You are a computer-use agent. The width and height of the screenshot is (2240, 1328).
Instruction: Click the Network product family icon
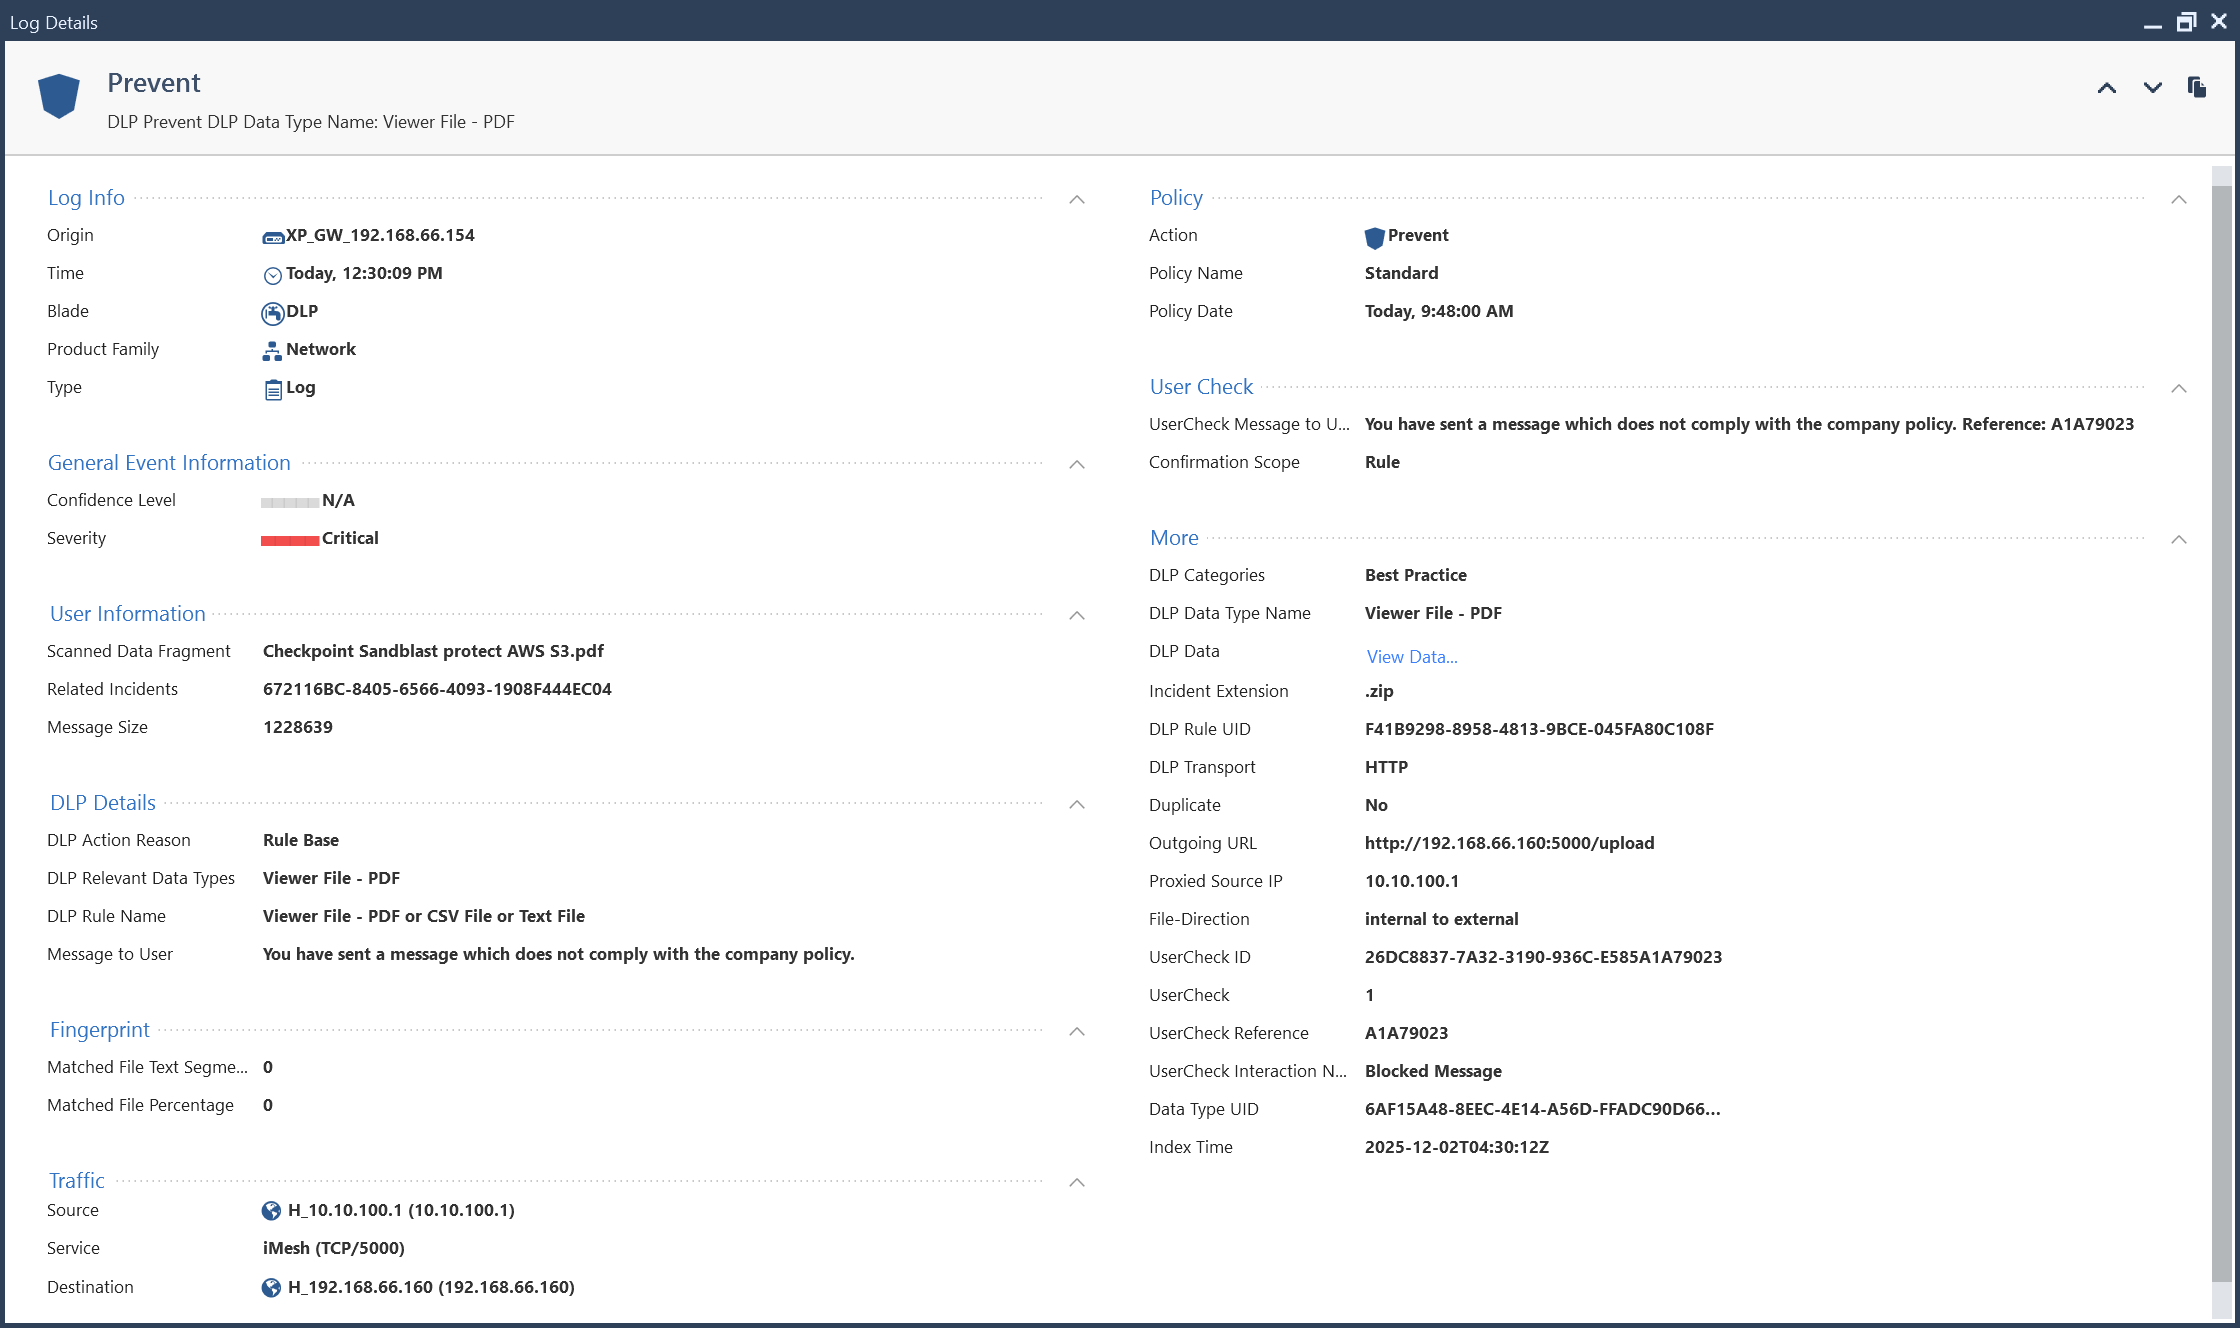click(x=271, y=350)
